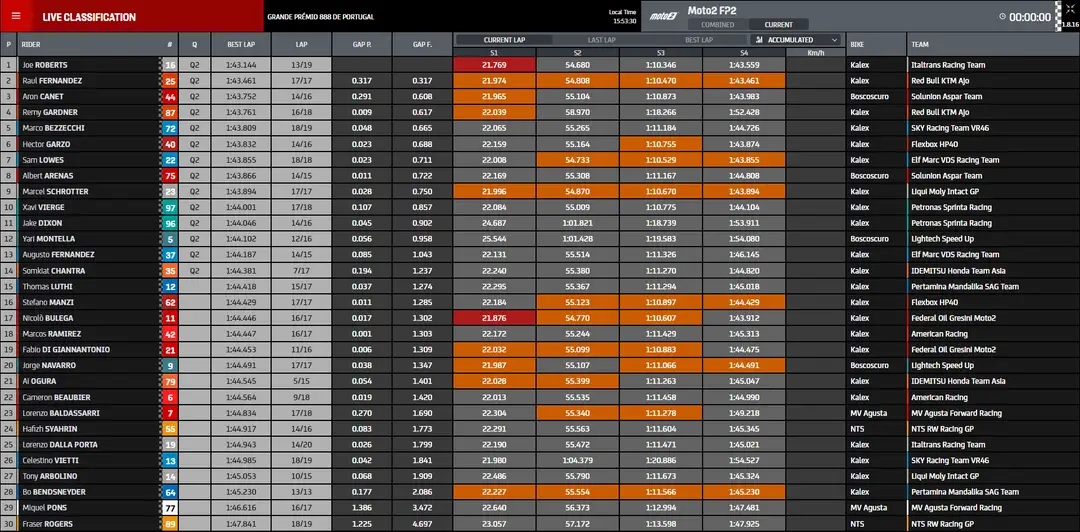Open the hamburger menu beside Live Classification
The height and width of the screenshot is (532, 1080).
(x=16, y=17)
